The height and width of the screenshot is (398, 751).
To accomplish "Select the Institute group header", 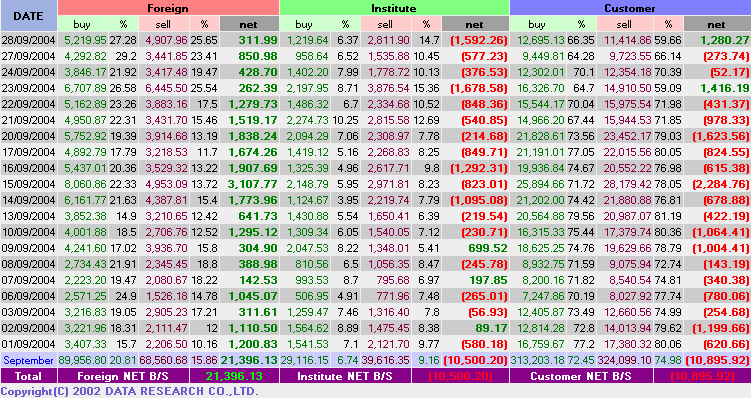I will pyautogui.click(x=394, y=8).
